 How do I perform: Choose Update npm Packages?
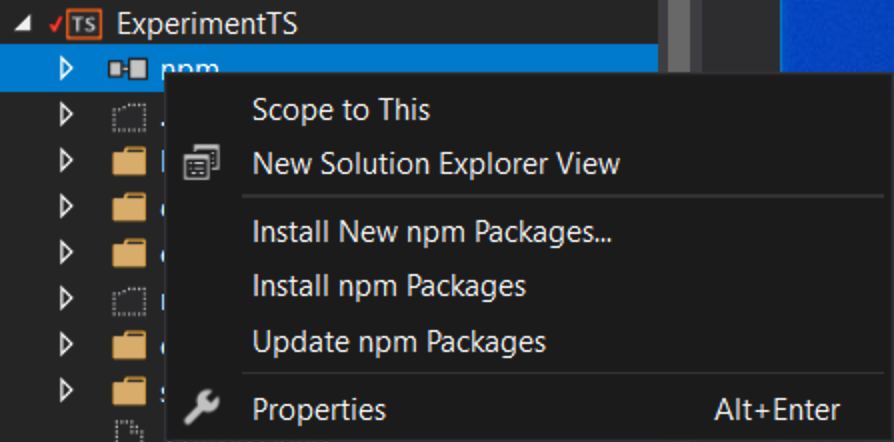(399, 342)
